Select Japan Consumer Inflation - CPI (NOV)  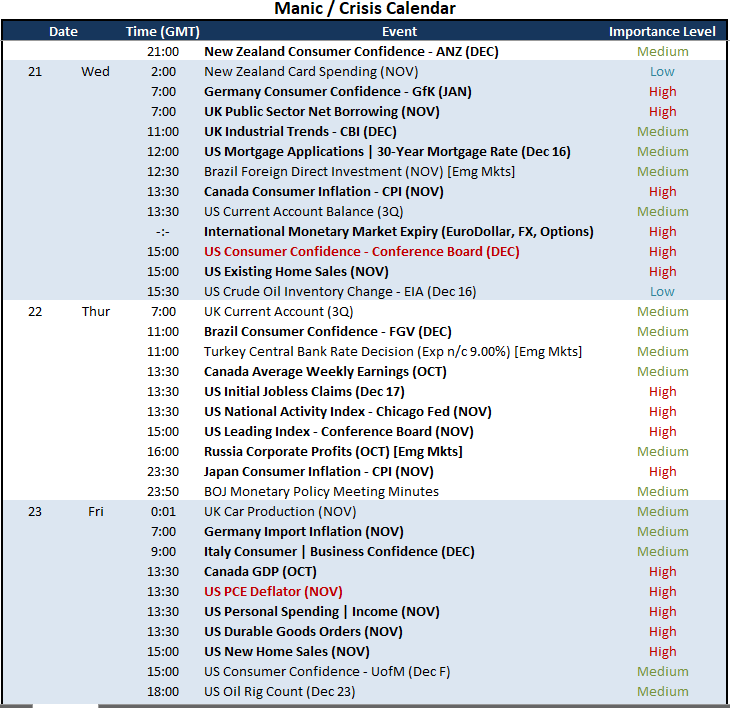[x=318, y=472]
